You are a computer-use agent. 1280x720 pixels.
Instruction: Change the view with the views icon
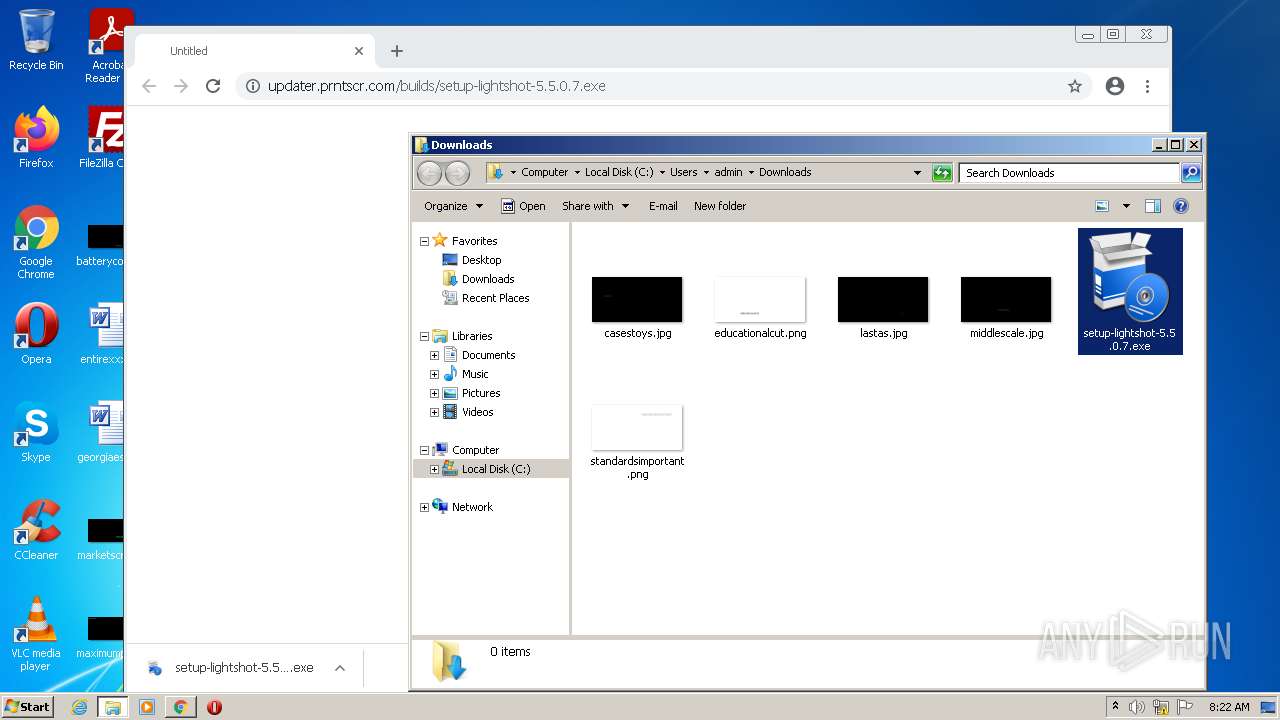pyautogui.click(x=1102, y=206)
